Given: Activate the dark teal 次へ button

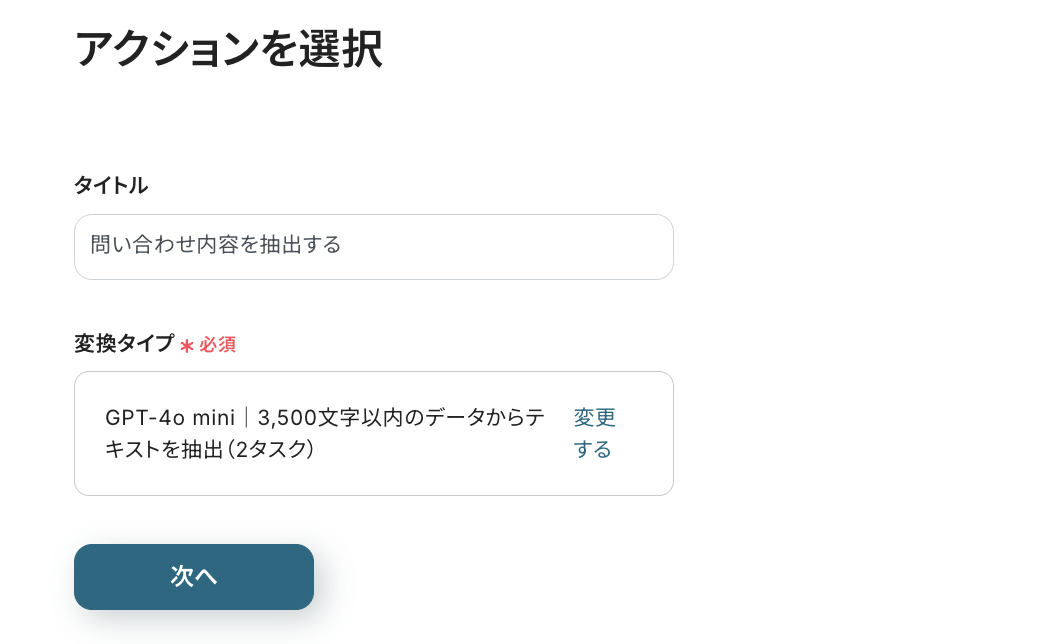Looking at the screenshot, I should (193, 576).
